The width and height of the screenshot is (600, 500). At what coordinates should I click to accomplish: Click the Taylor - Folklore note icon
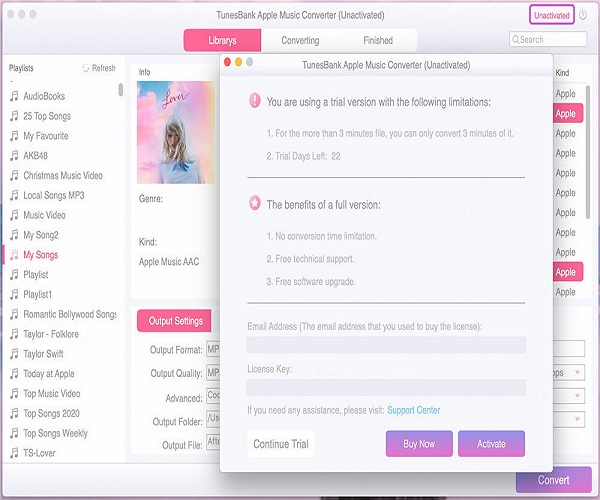click(x=14, y=334)
